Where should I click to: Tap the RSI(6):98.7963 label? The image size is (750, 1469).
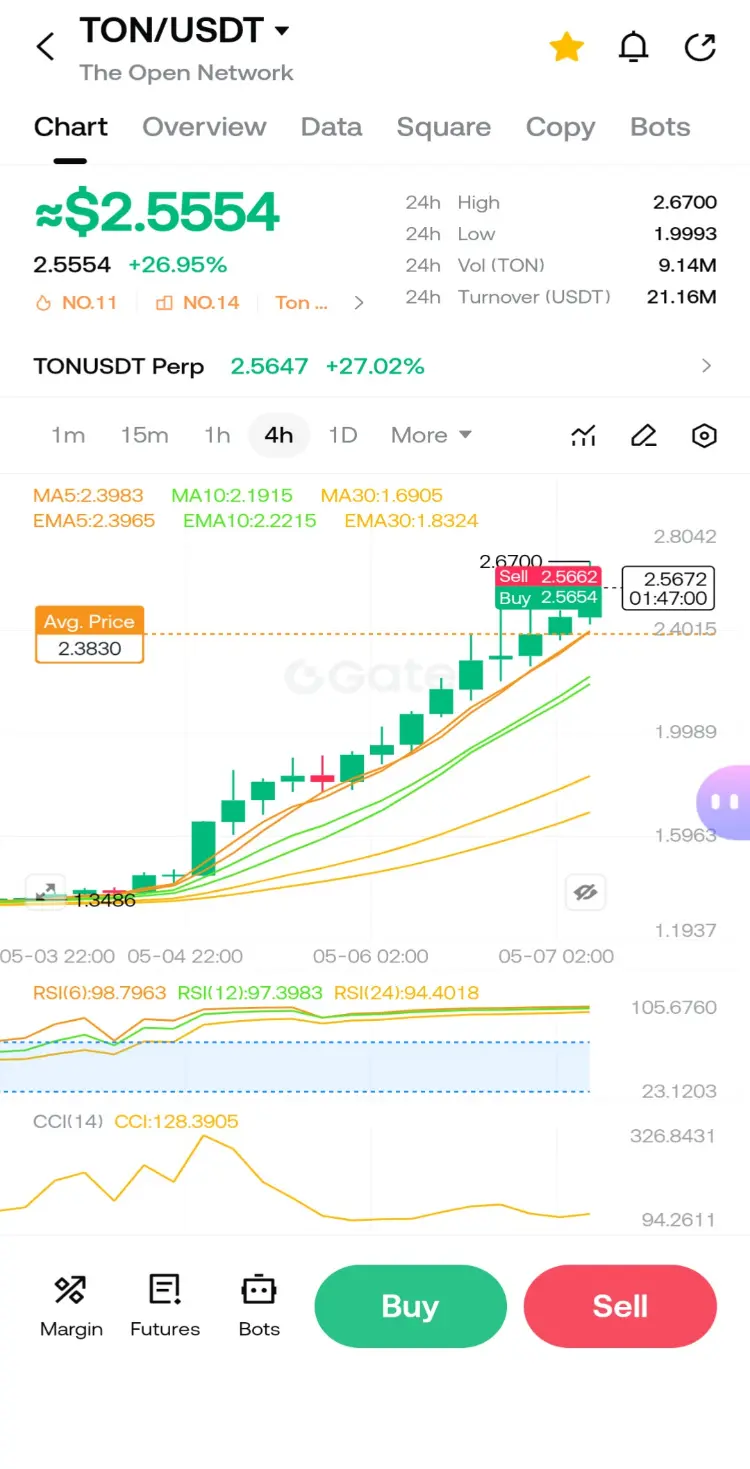click(99, 993)
